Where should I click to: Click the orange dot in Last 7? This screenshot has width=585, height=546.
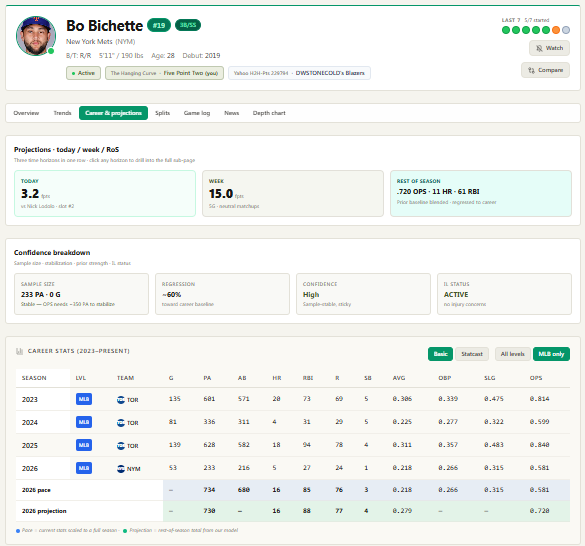556,30
